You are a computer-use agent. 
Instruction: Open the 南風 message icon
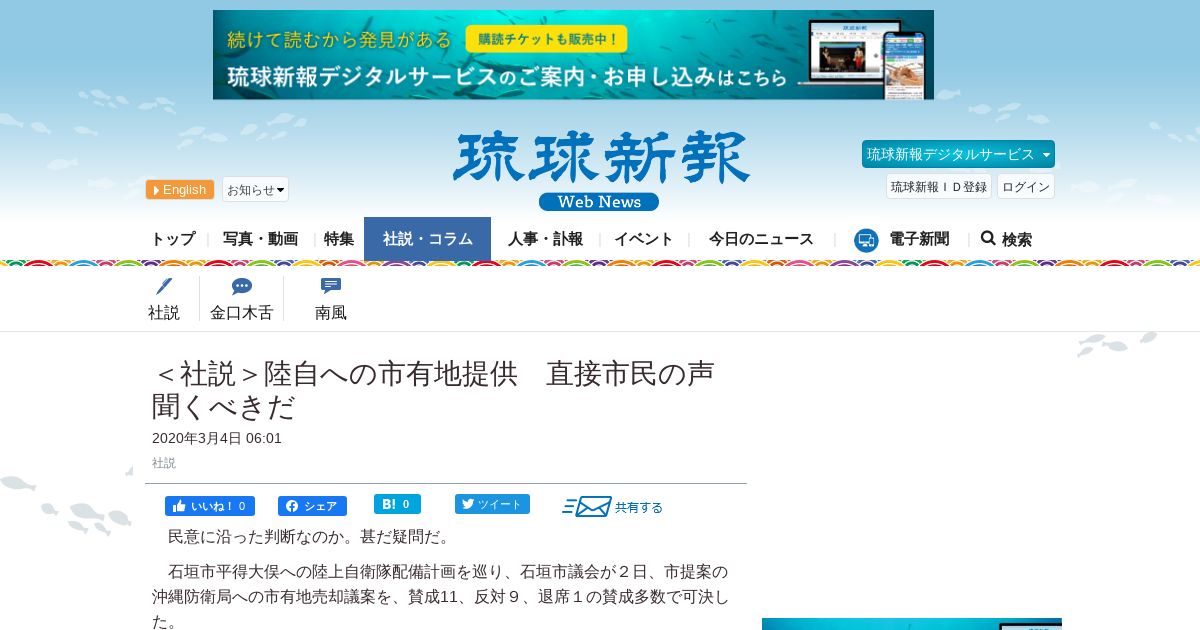[331, 286]
